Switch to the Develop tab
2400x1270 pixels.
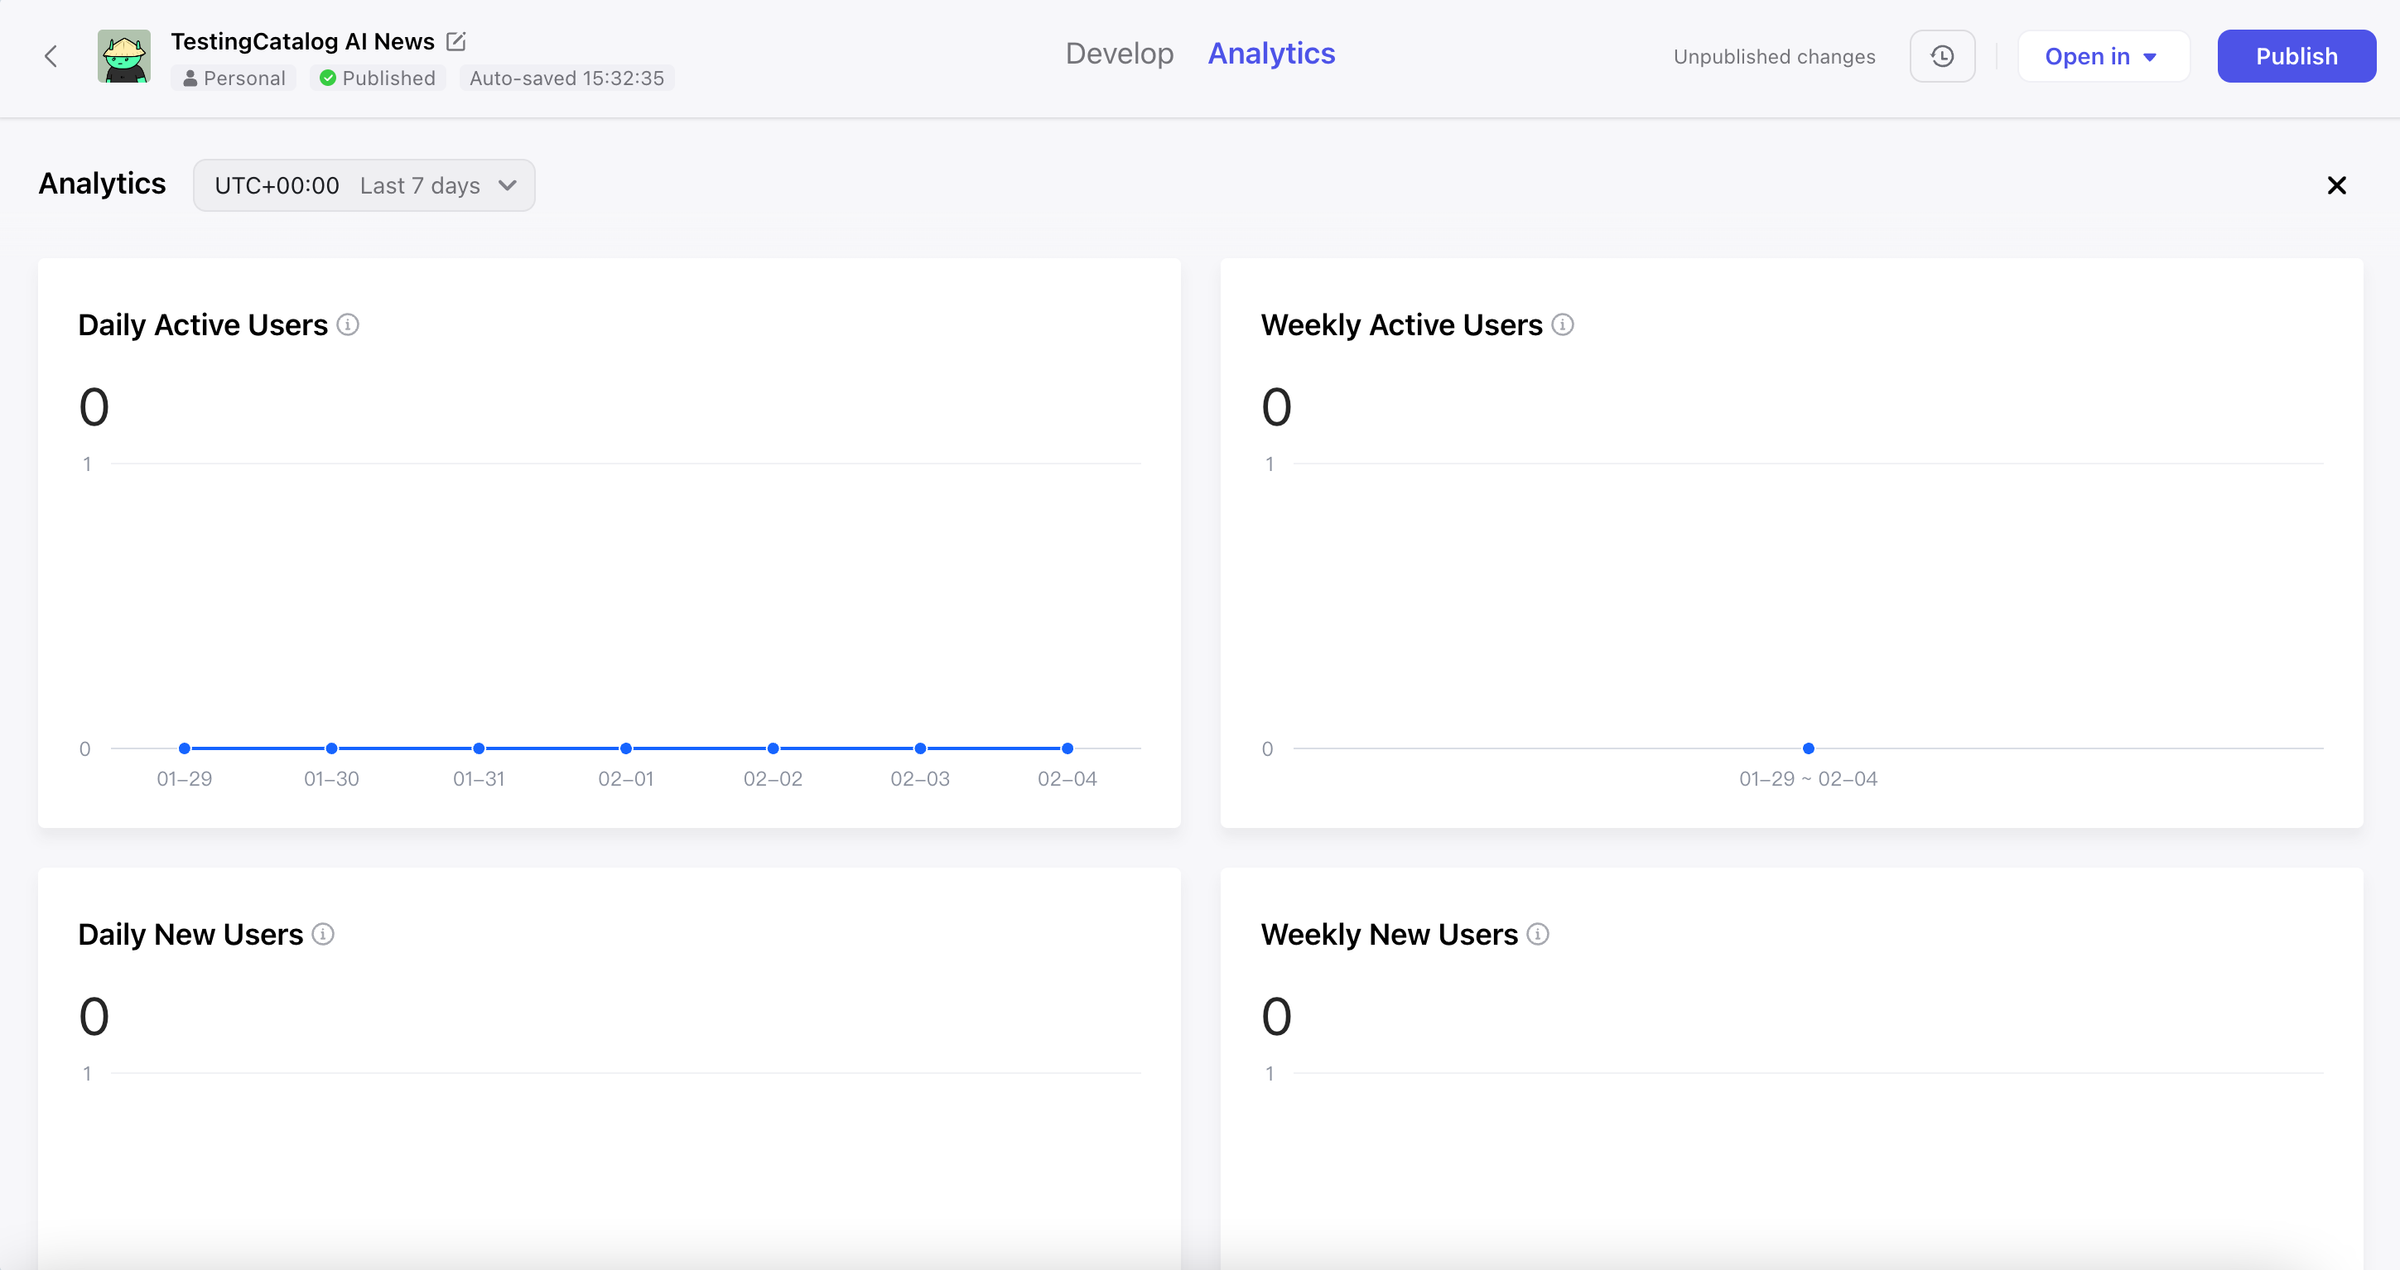(1119, 53)
